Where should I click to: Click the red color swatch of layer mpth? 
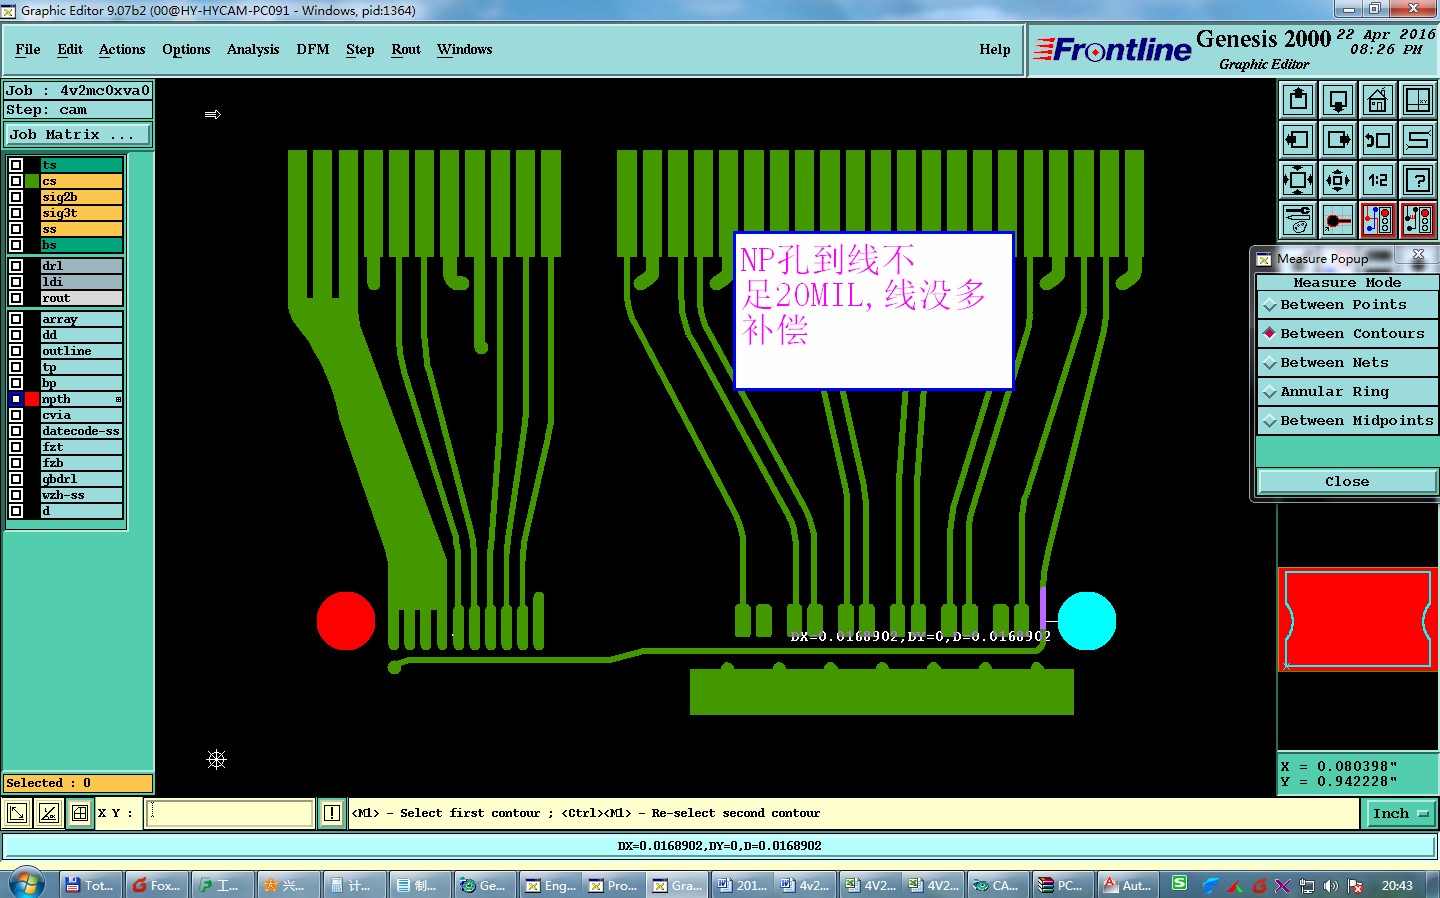(32, 399)
